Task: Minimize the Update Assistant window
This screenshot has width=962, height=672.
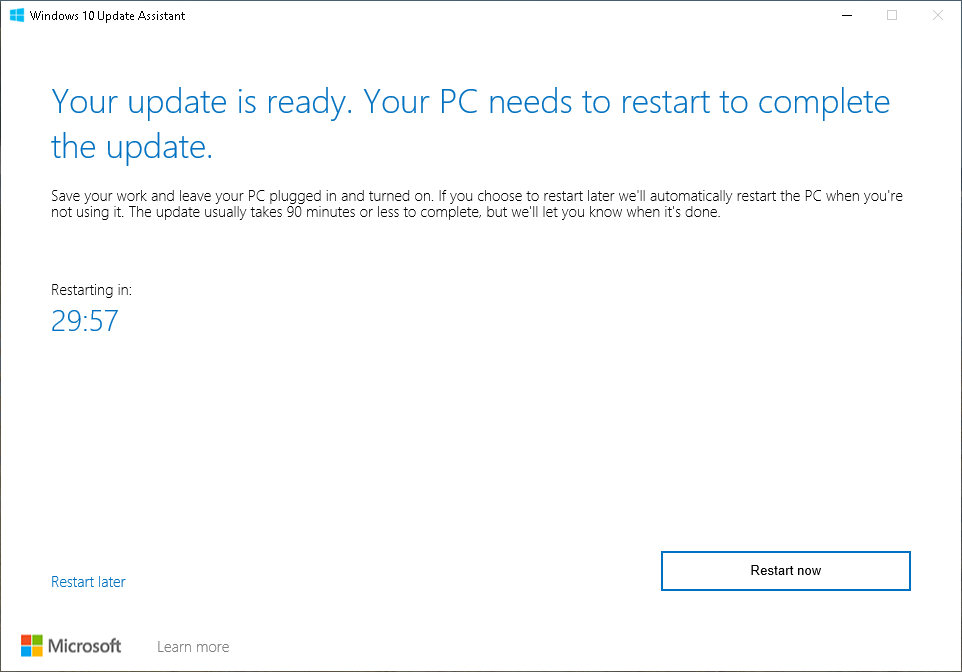Action: (x=846, y=15)
